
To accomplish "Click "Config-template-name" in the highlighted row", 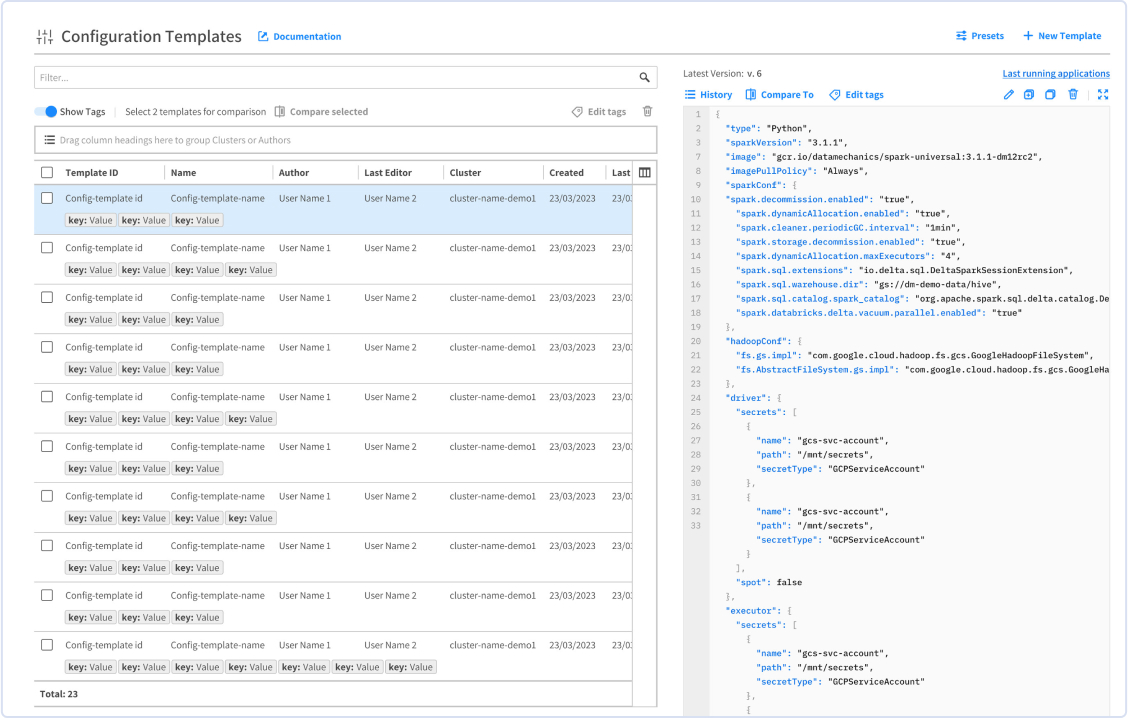I will click(217, 198).
